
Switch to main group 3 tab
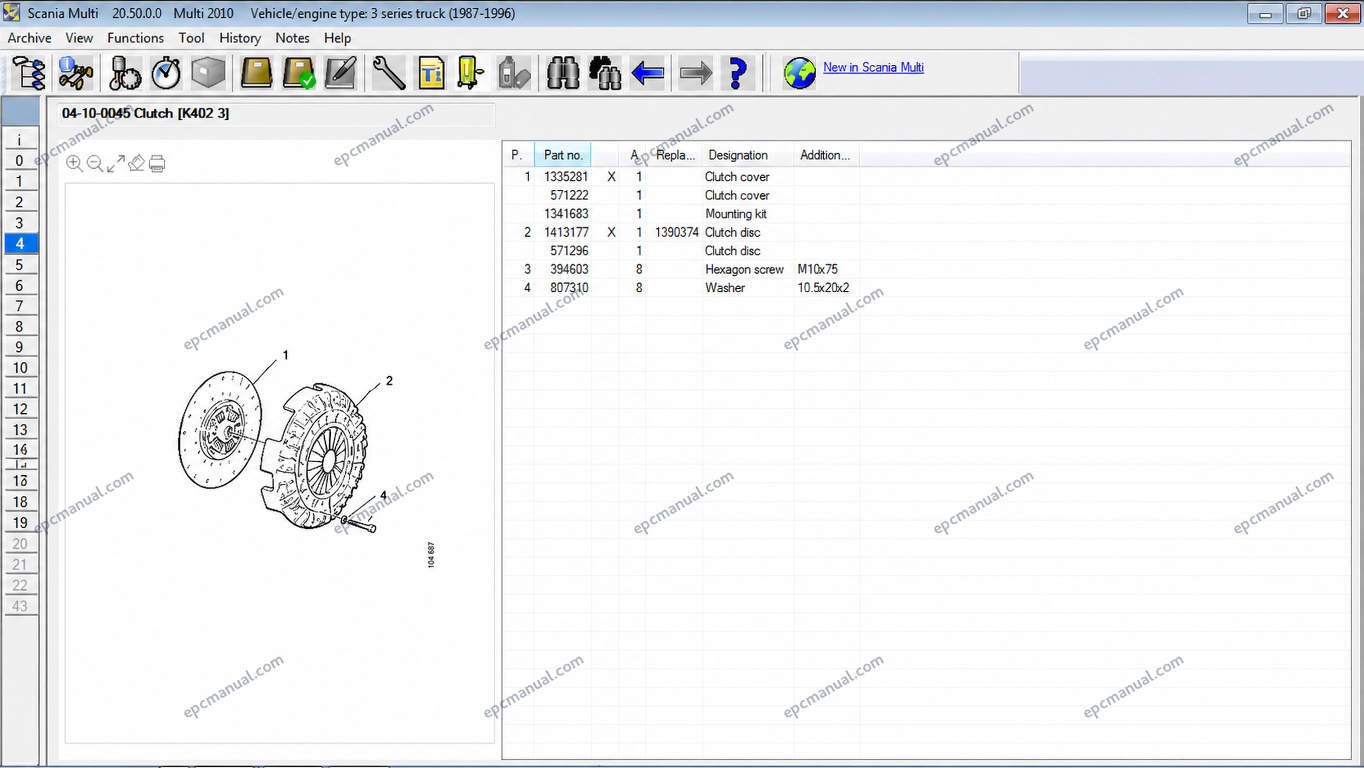click(x=19, y=223)
